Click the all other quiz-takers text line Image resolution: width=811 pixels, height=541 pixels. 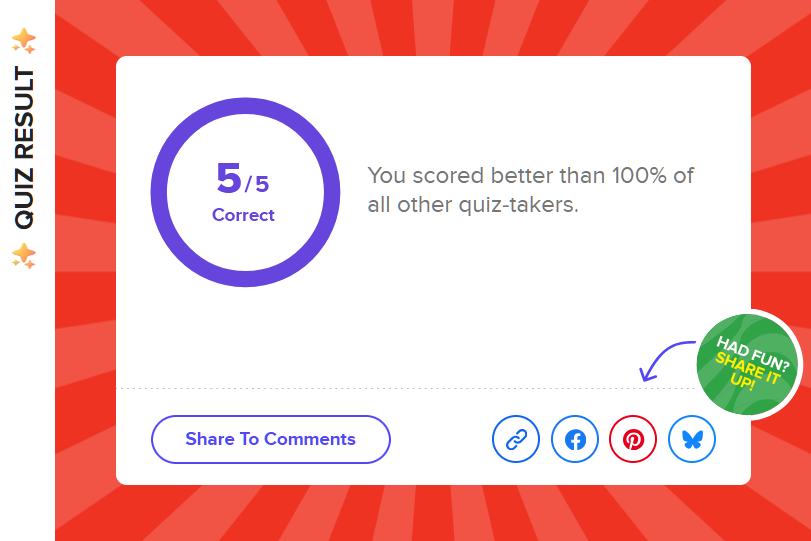tap(473, 205)
